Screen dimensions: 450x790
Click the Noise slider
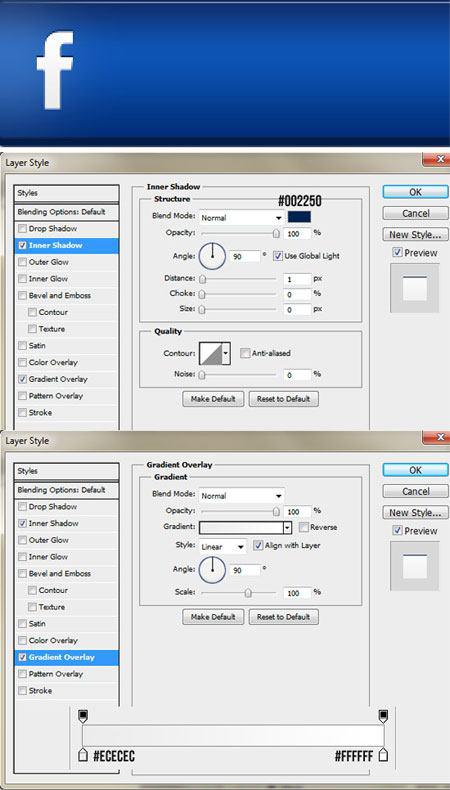(x=239, y=375)
